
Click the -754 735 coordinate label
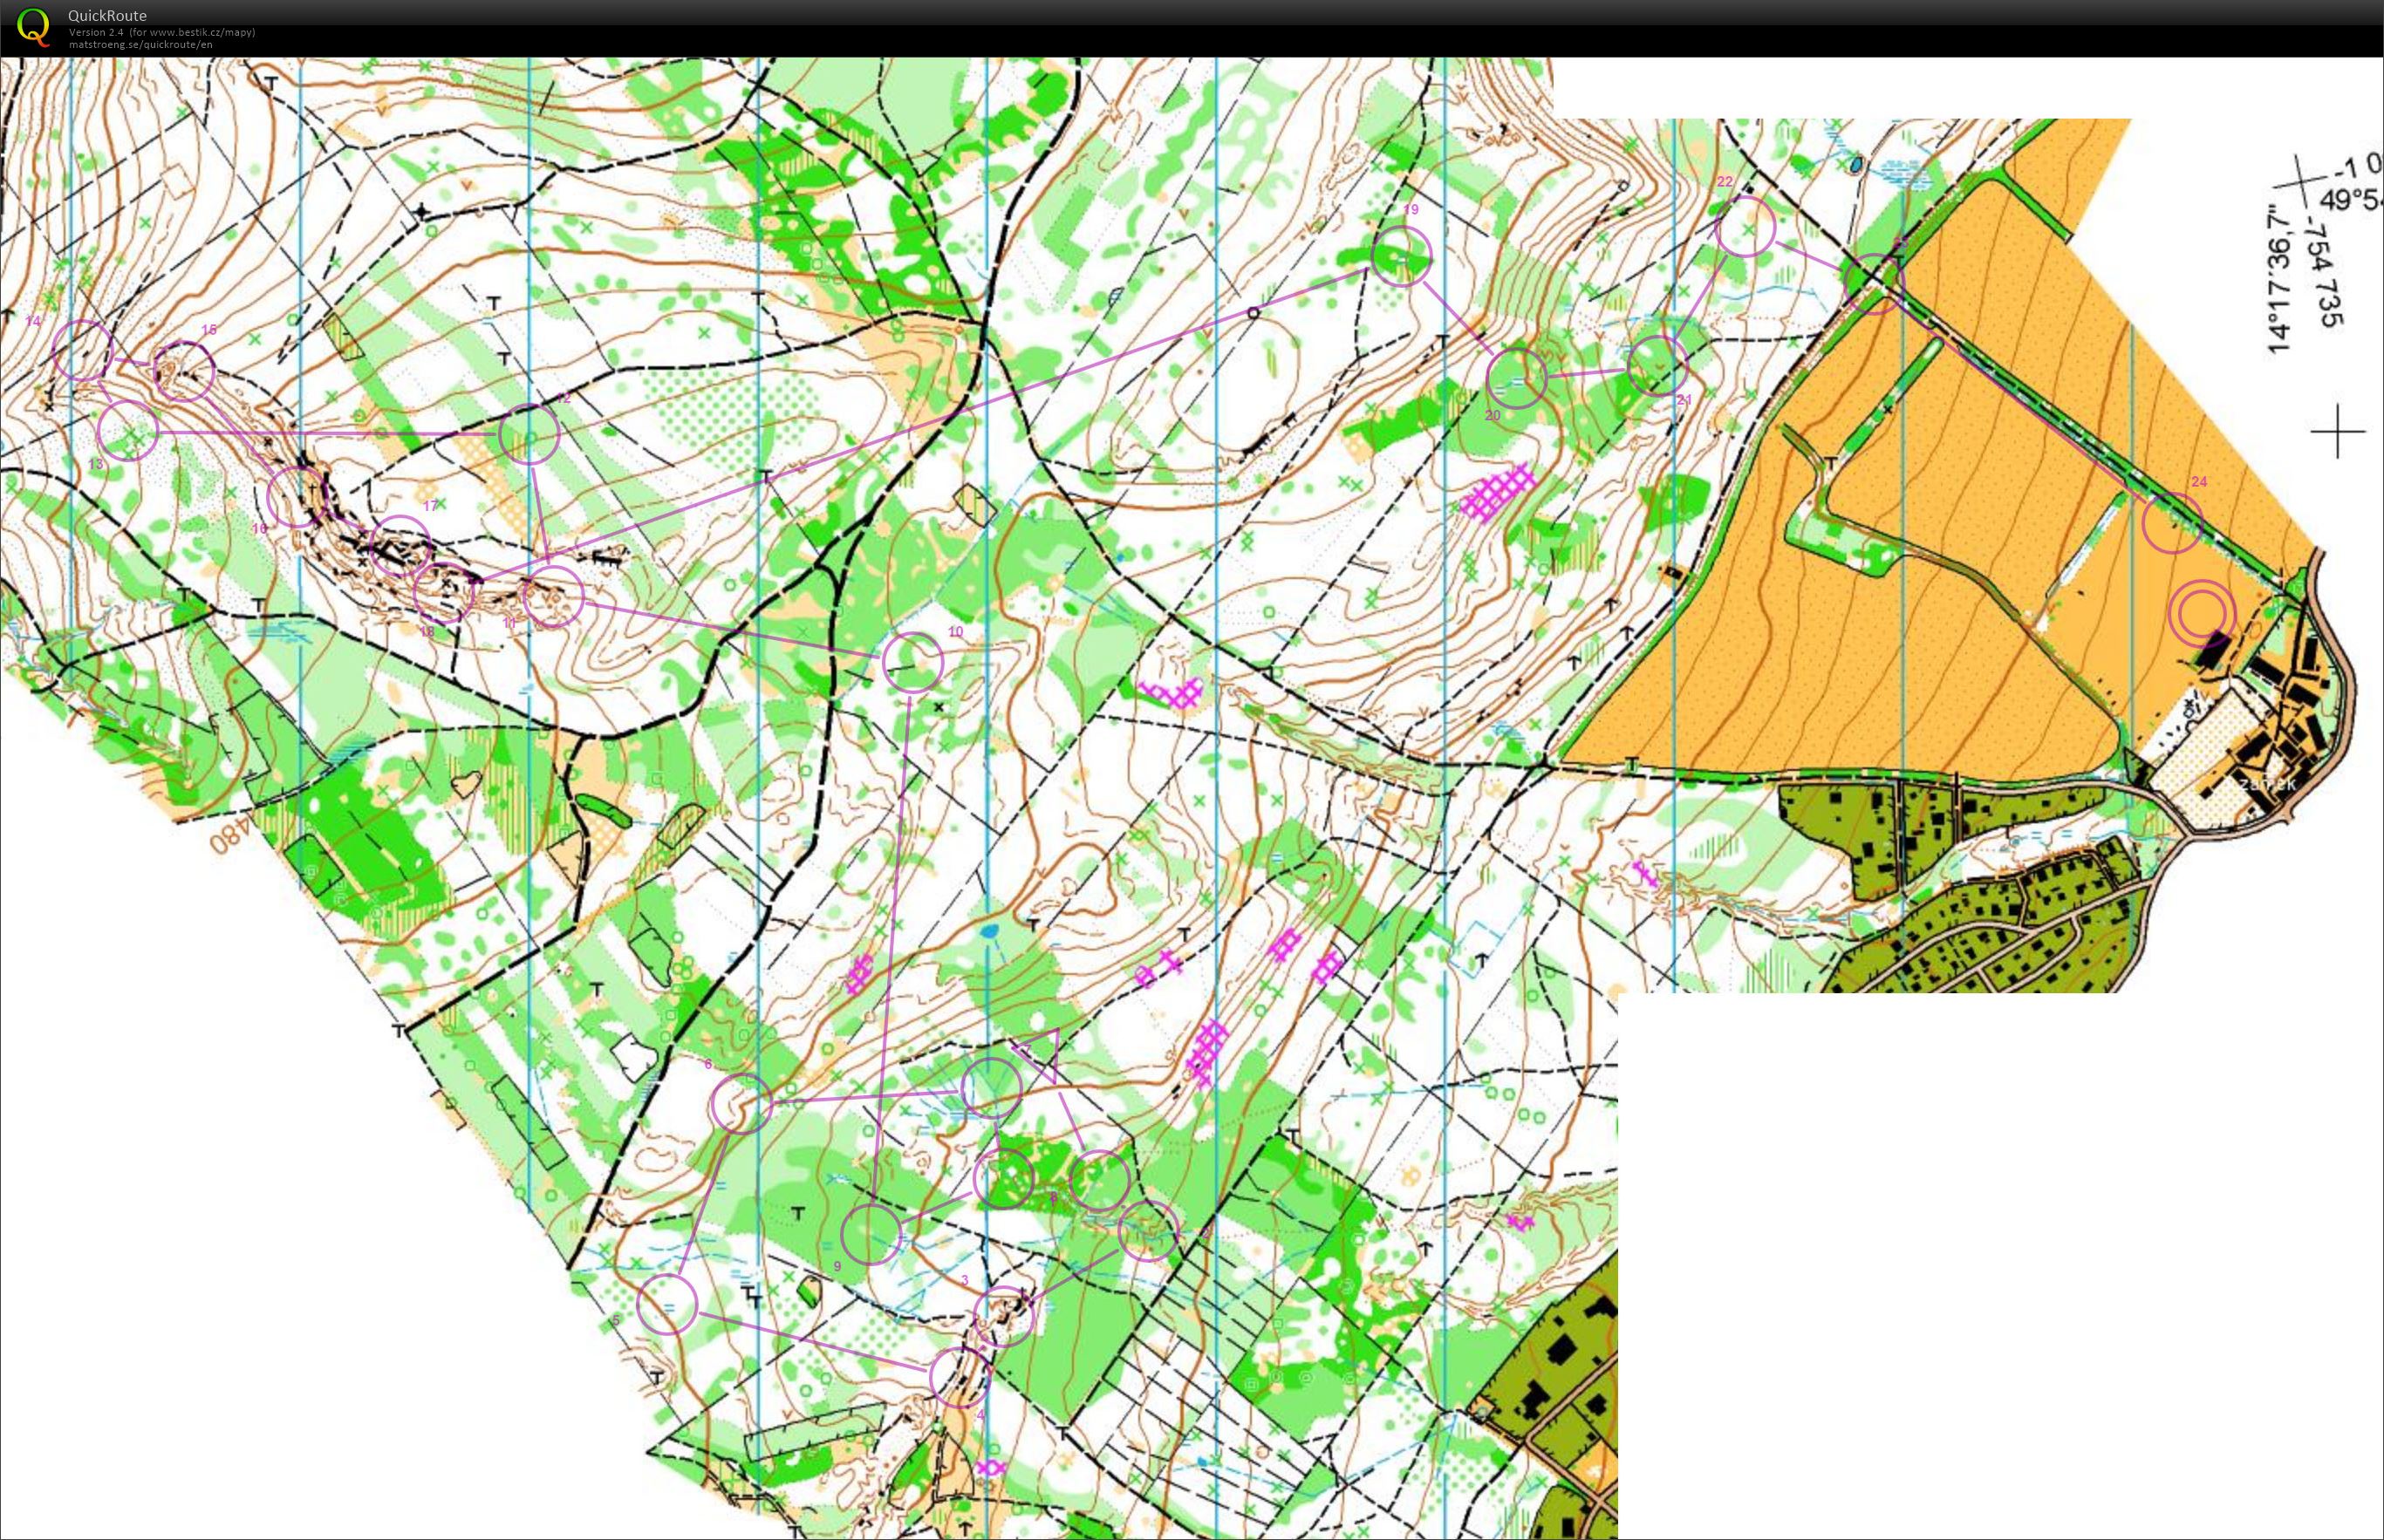(x=2322, y=273)
